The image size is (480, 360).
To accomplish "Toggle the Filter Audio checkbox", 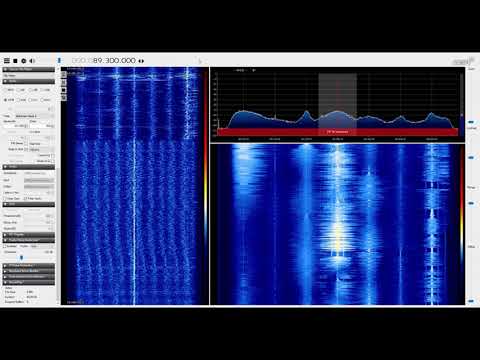I will click(26, 198).
